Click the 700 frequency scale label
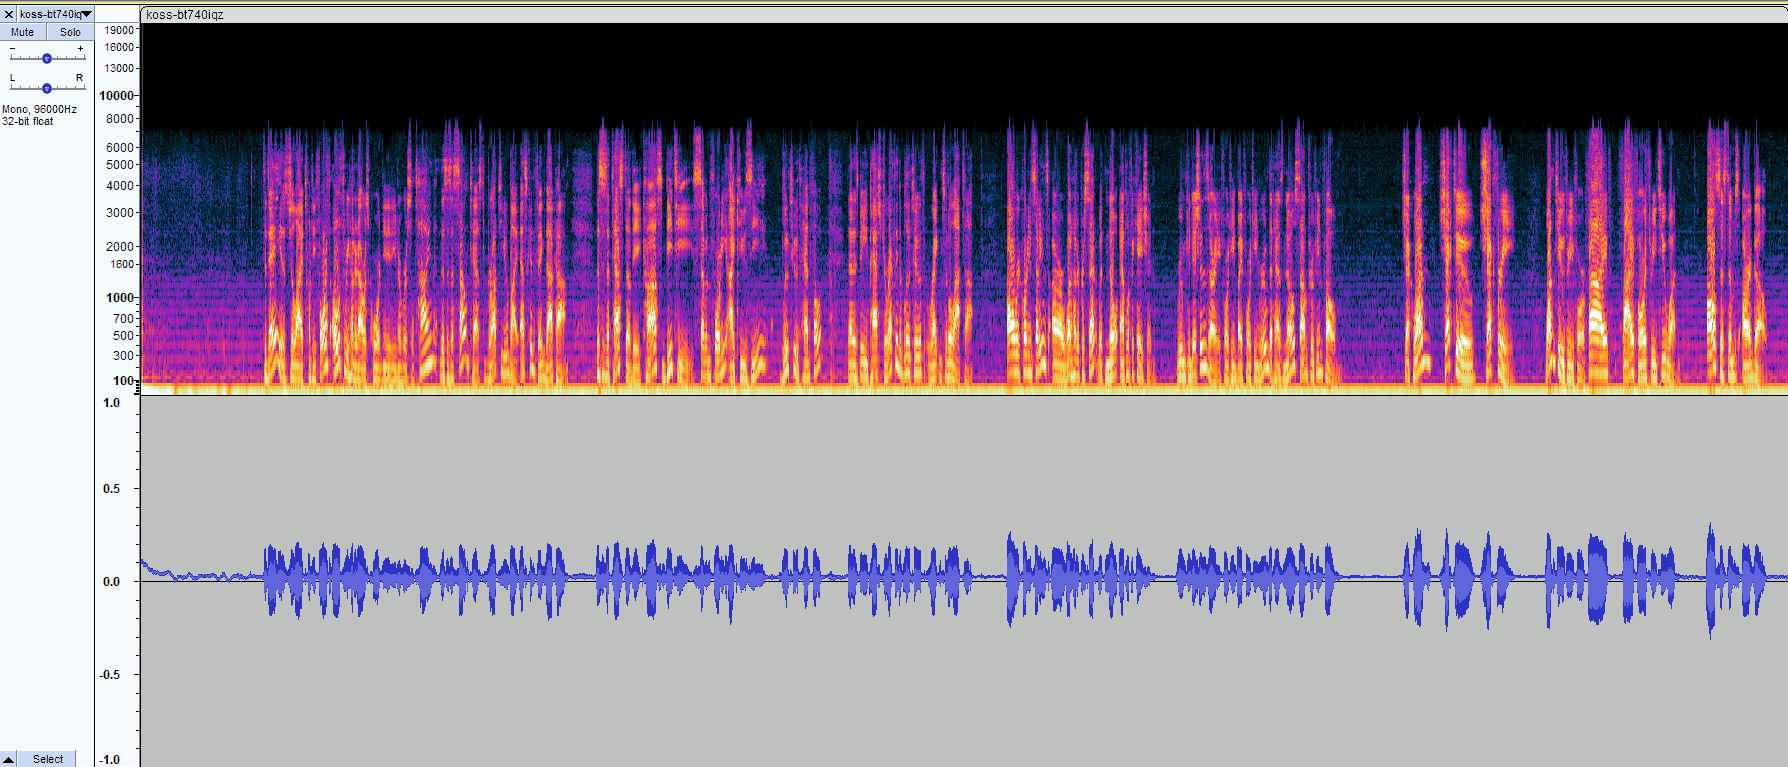The width and height of the screenshot is (1788, 767). click(124, 318)
